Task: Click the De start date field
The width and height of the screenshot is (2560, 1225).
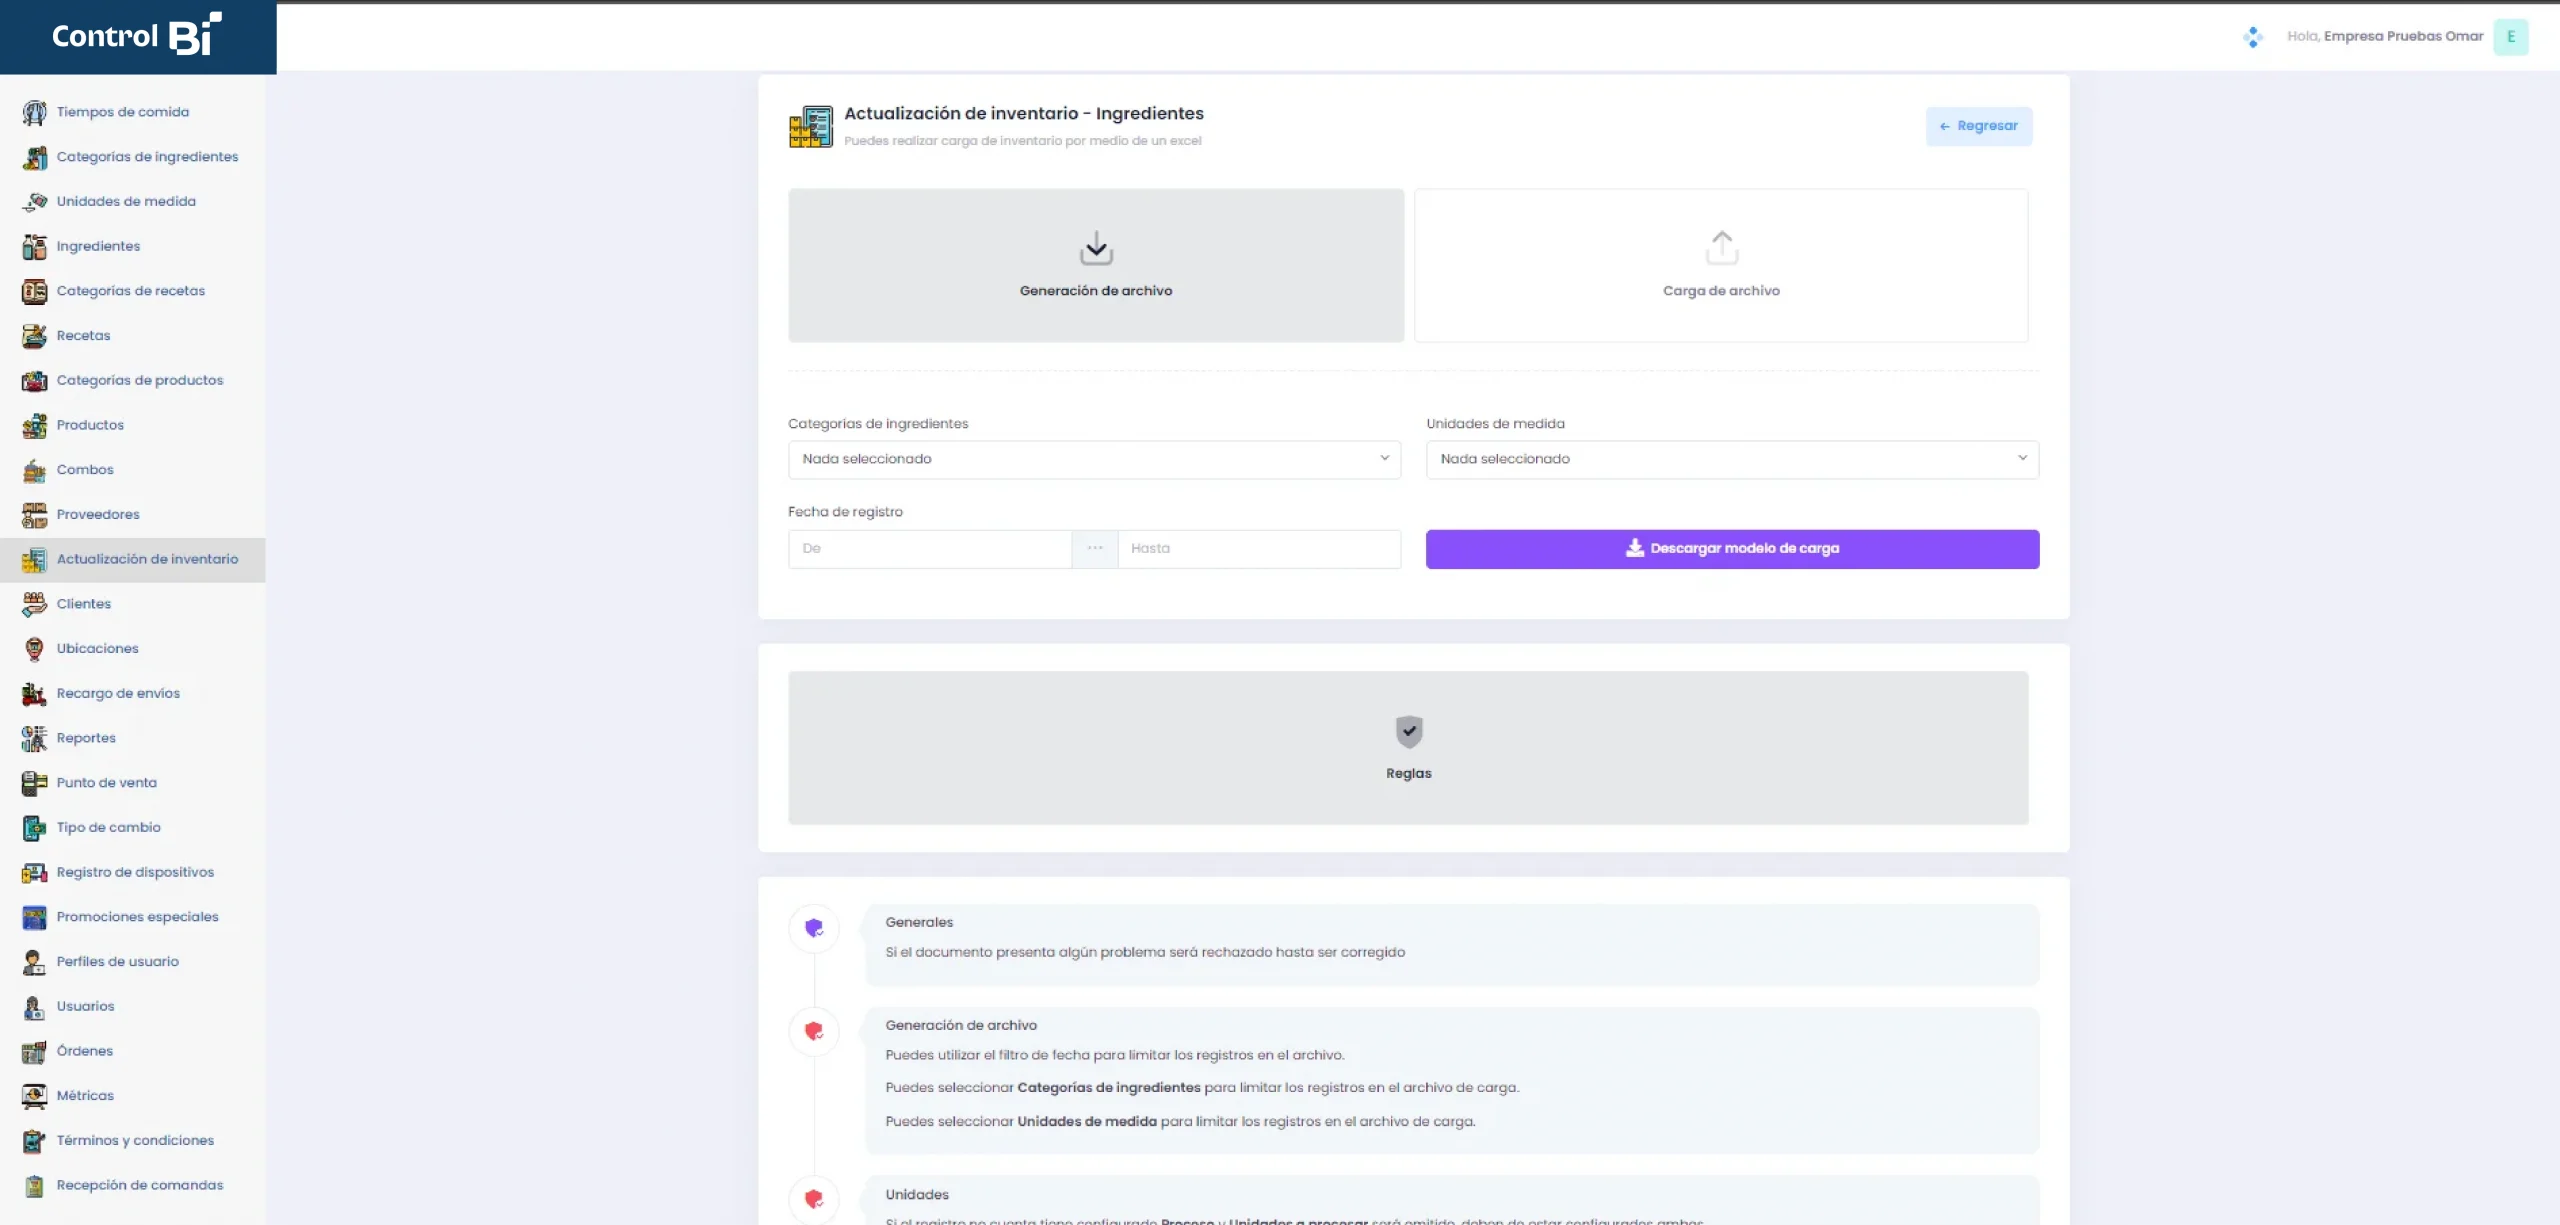Action: 930,549
